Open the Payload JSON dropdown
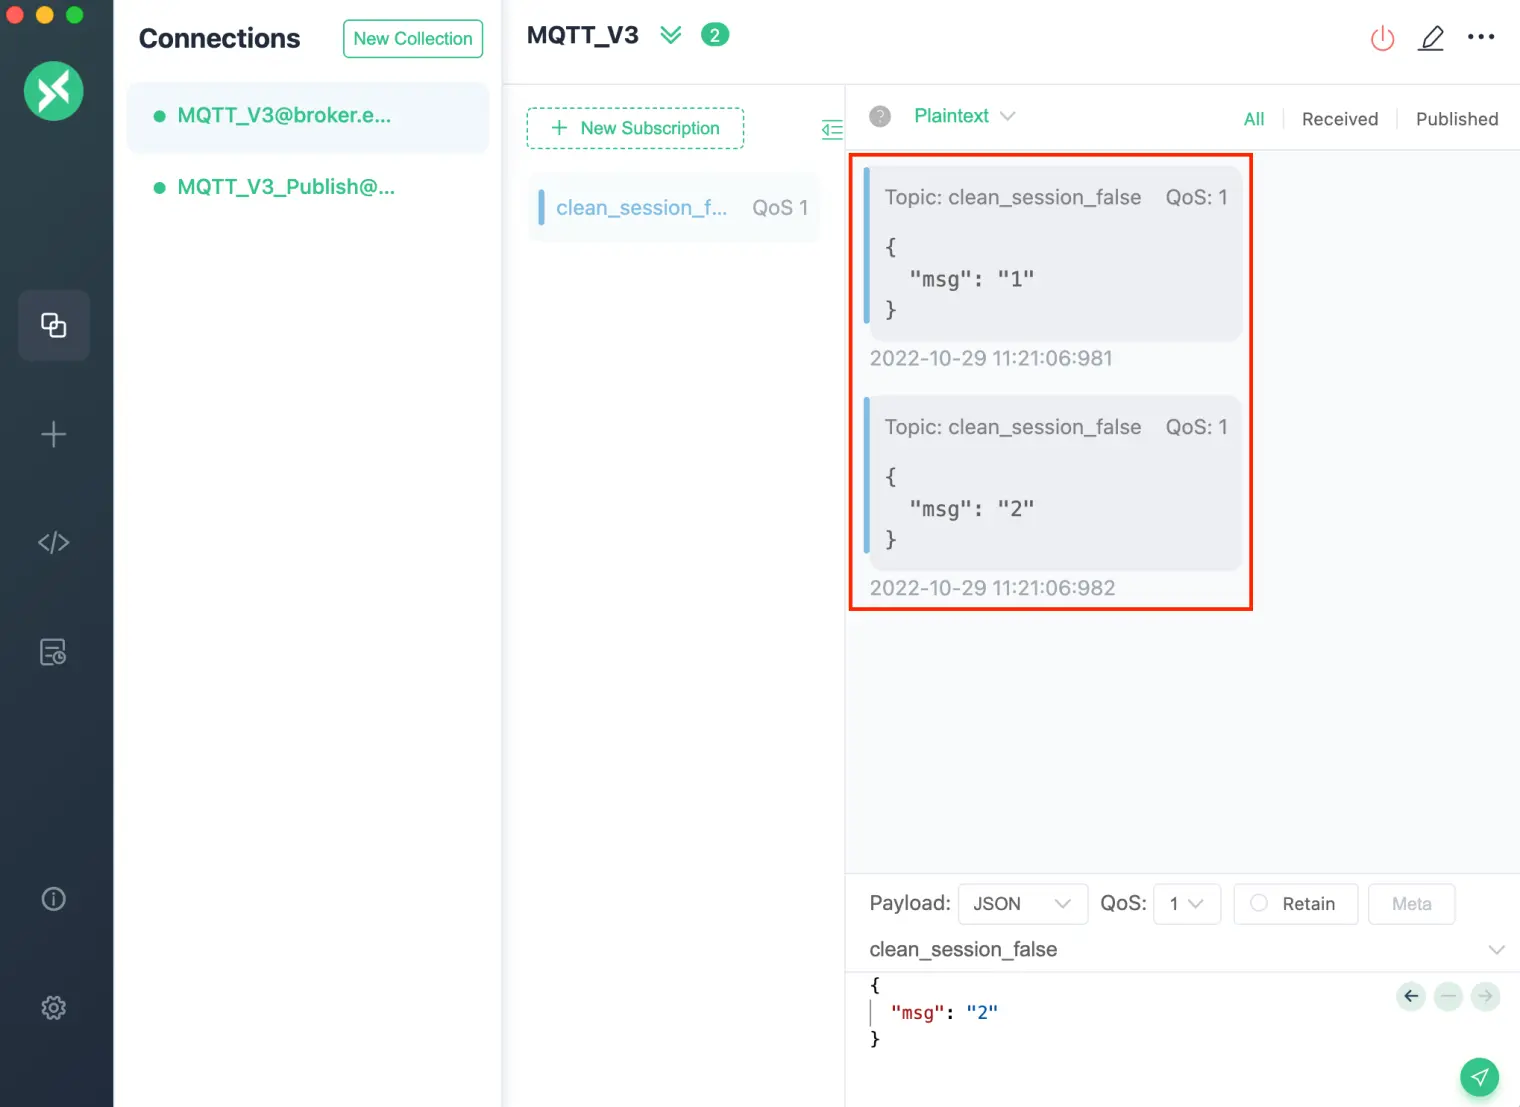The image size is (1520, 1107). (1022, 903)
